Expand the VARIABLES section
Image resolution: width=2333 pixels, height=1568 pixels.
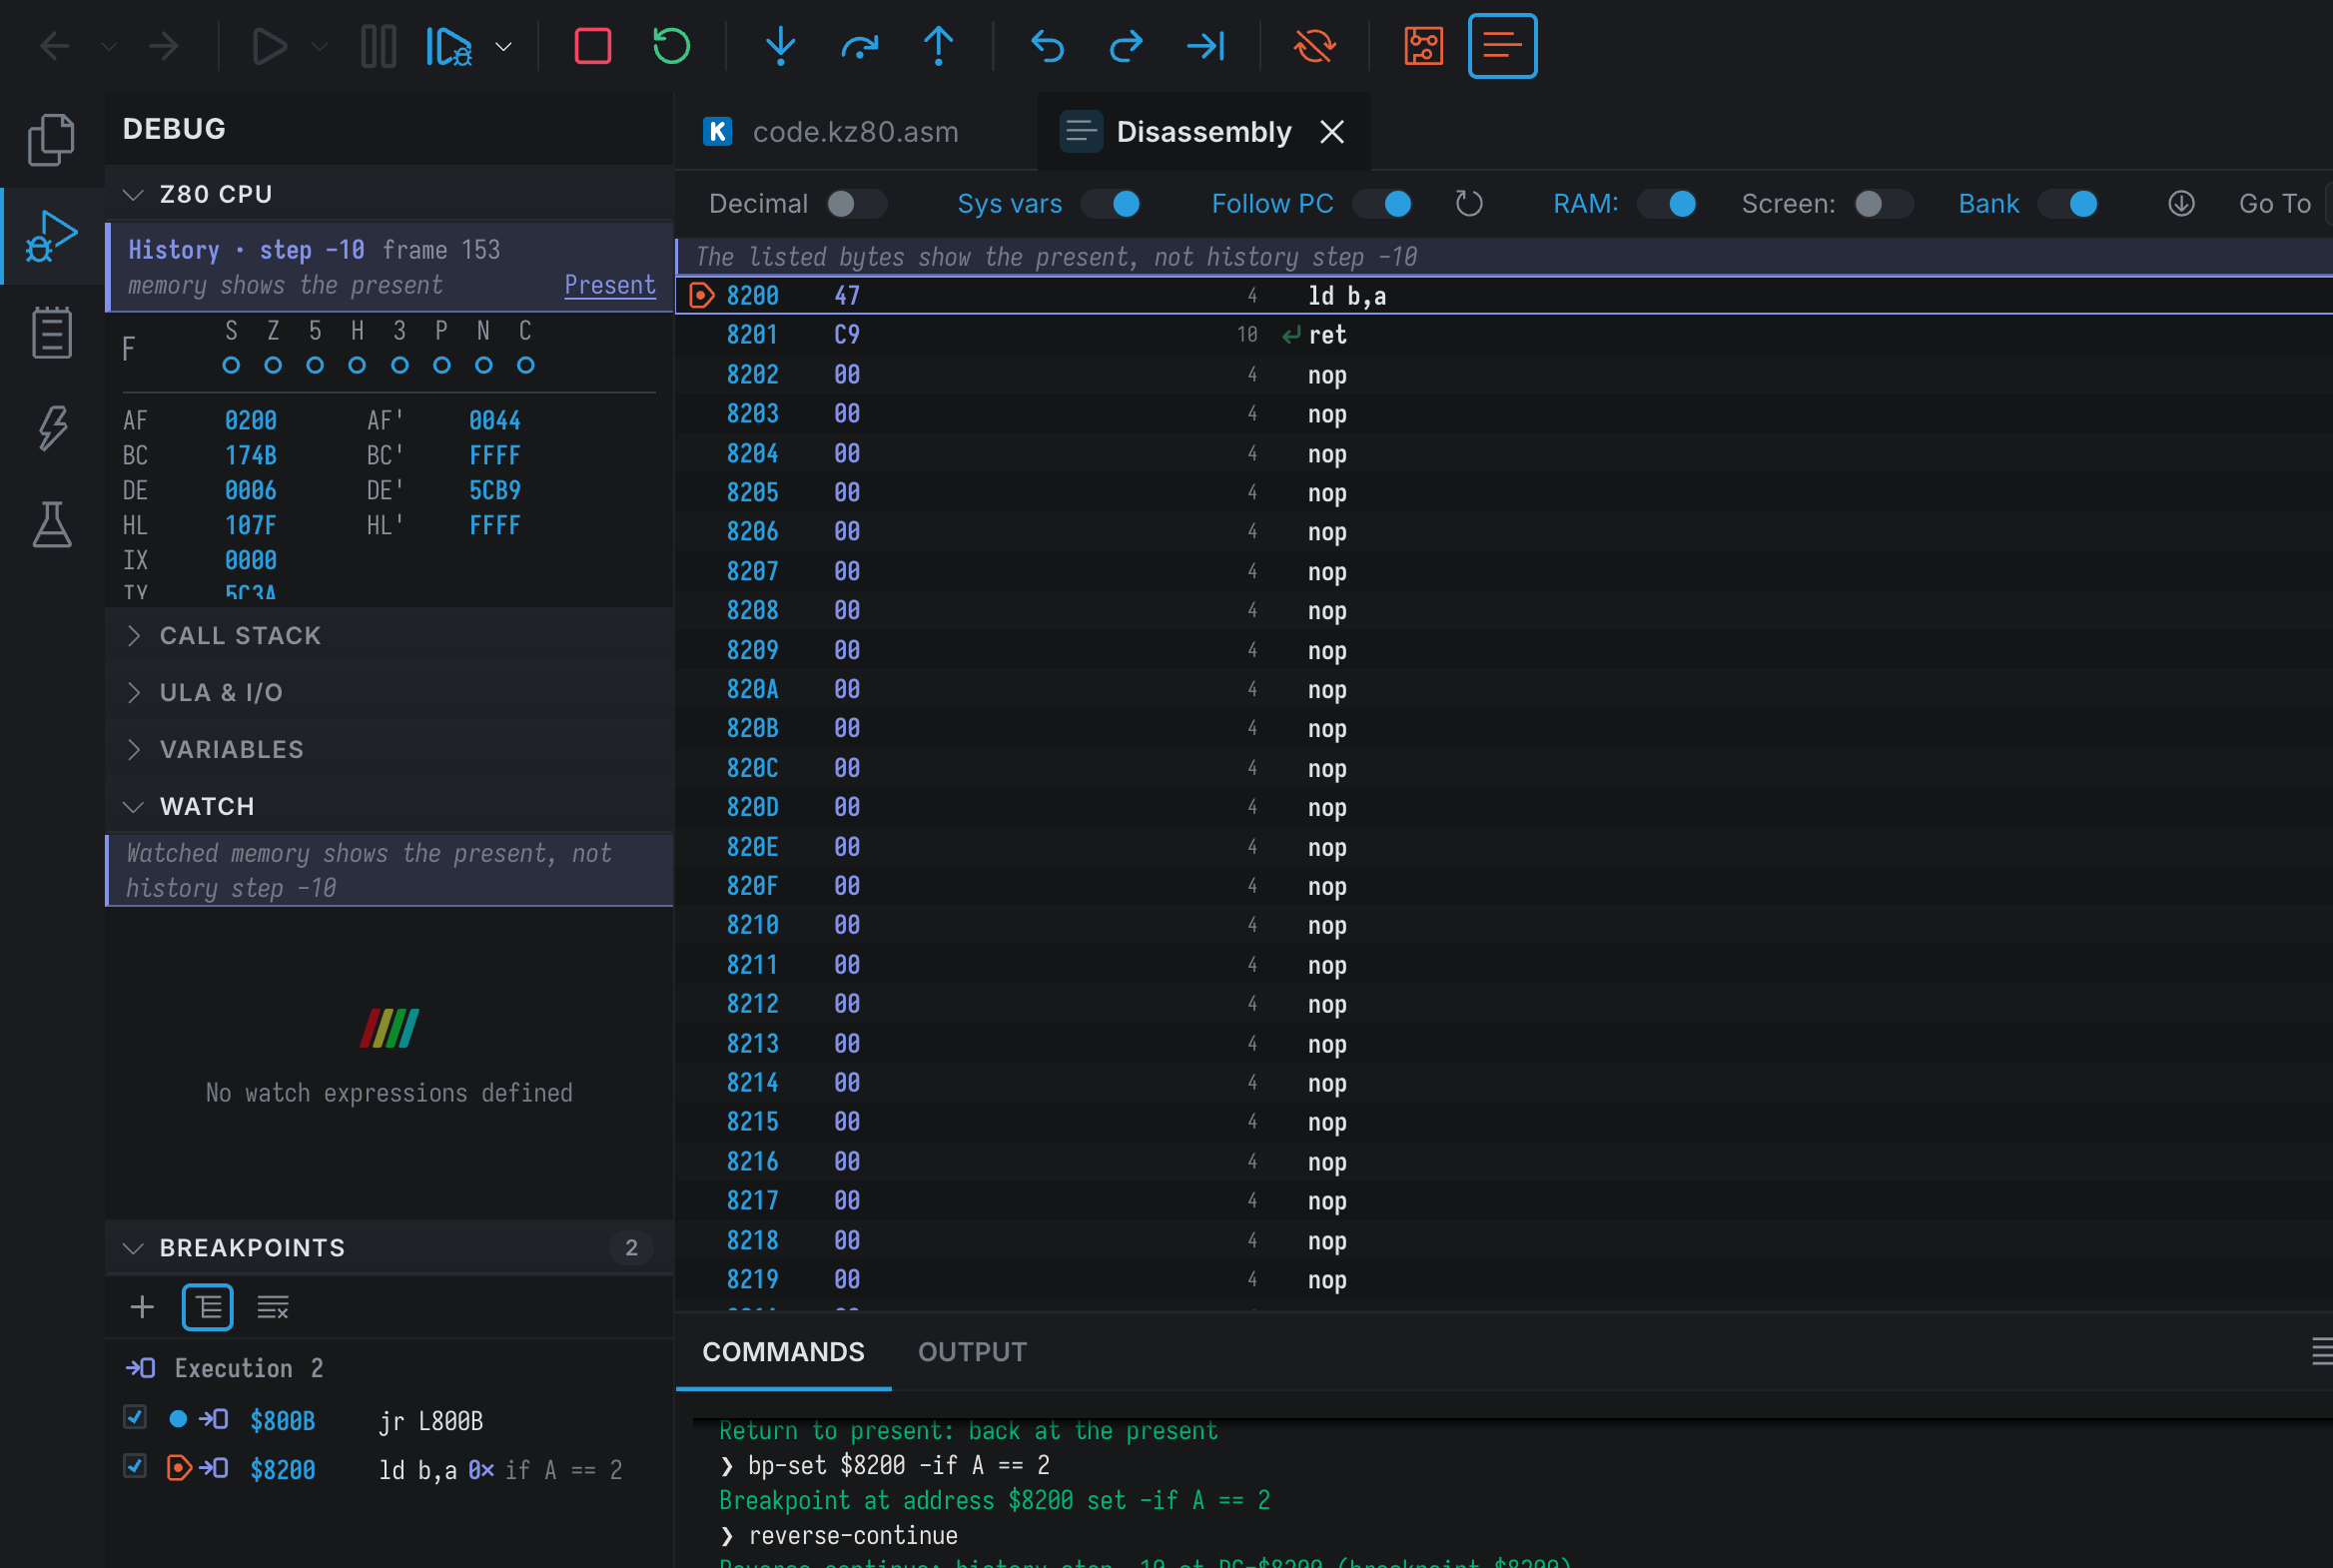pos(389,750)
